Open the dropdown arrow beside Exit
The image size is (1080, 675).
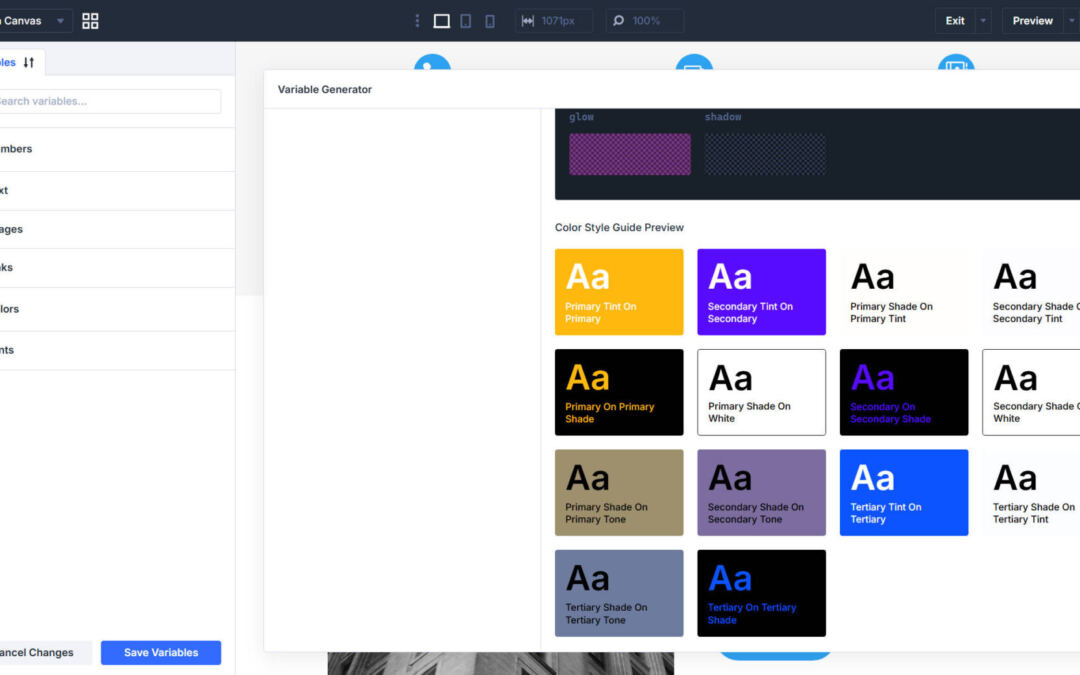tap(983, 21)
